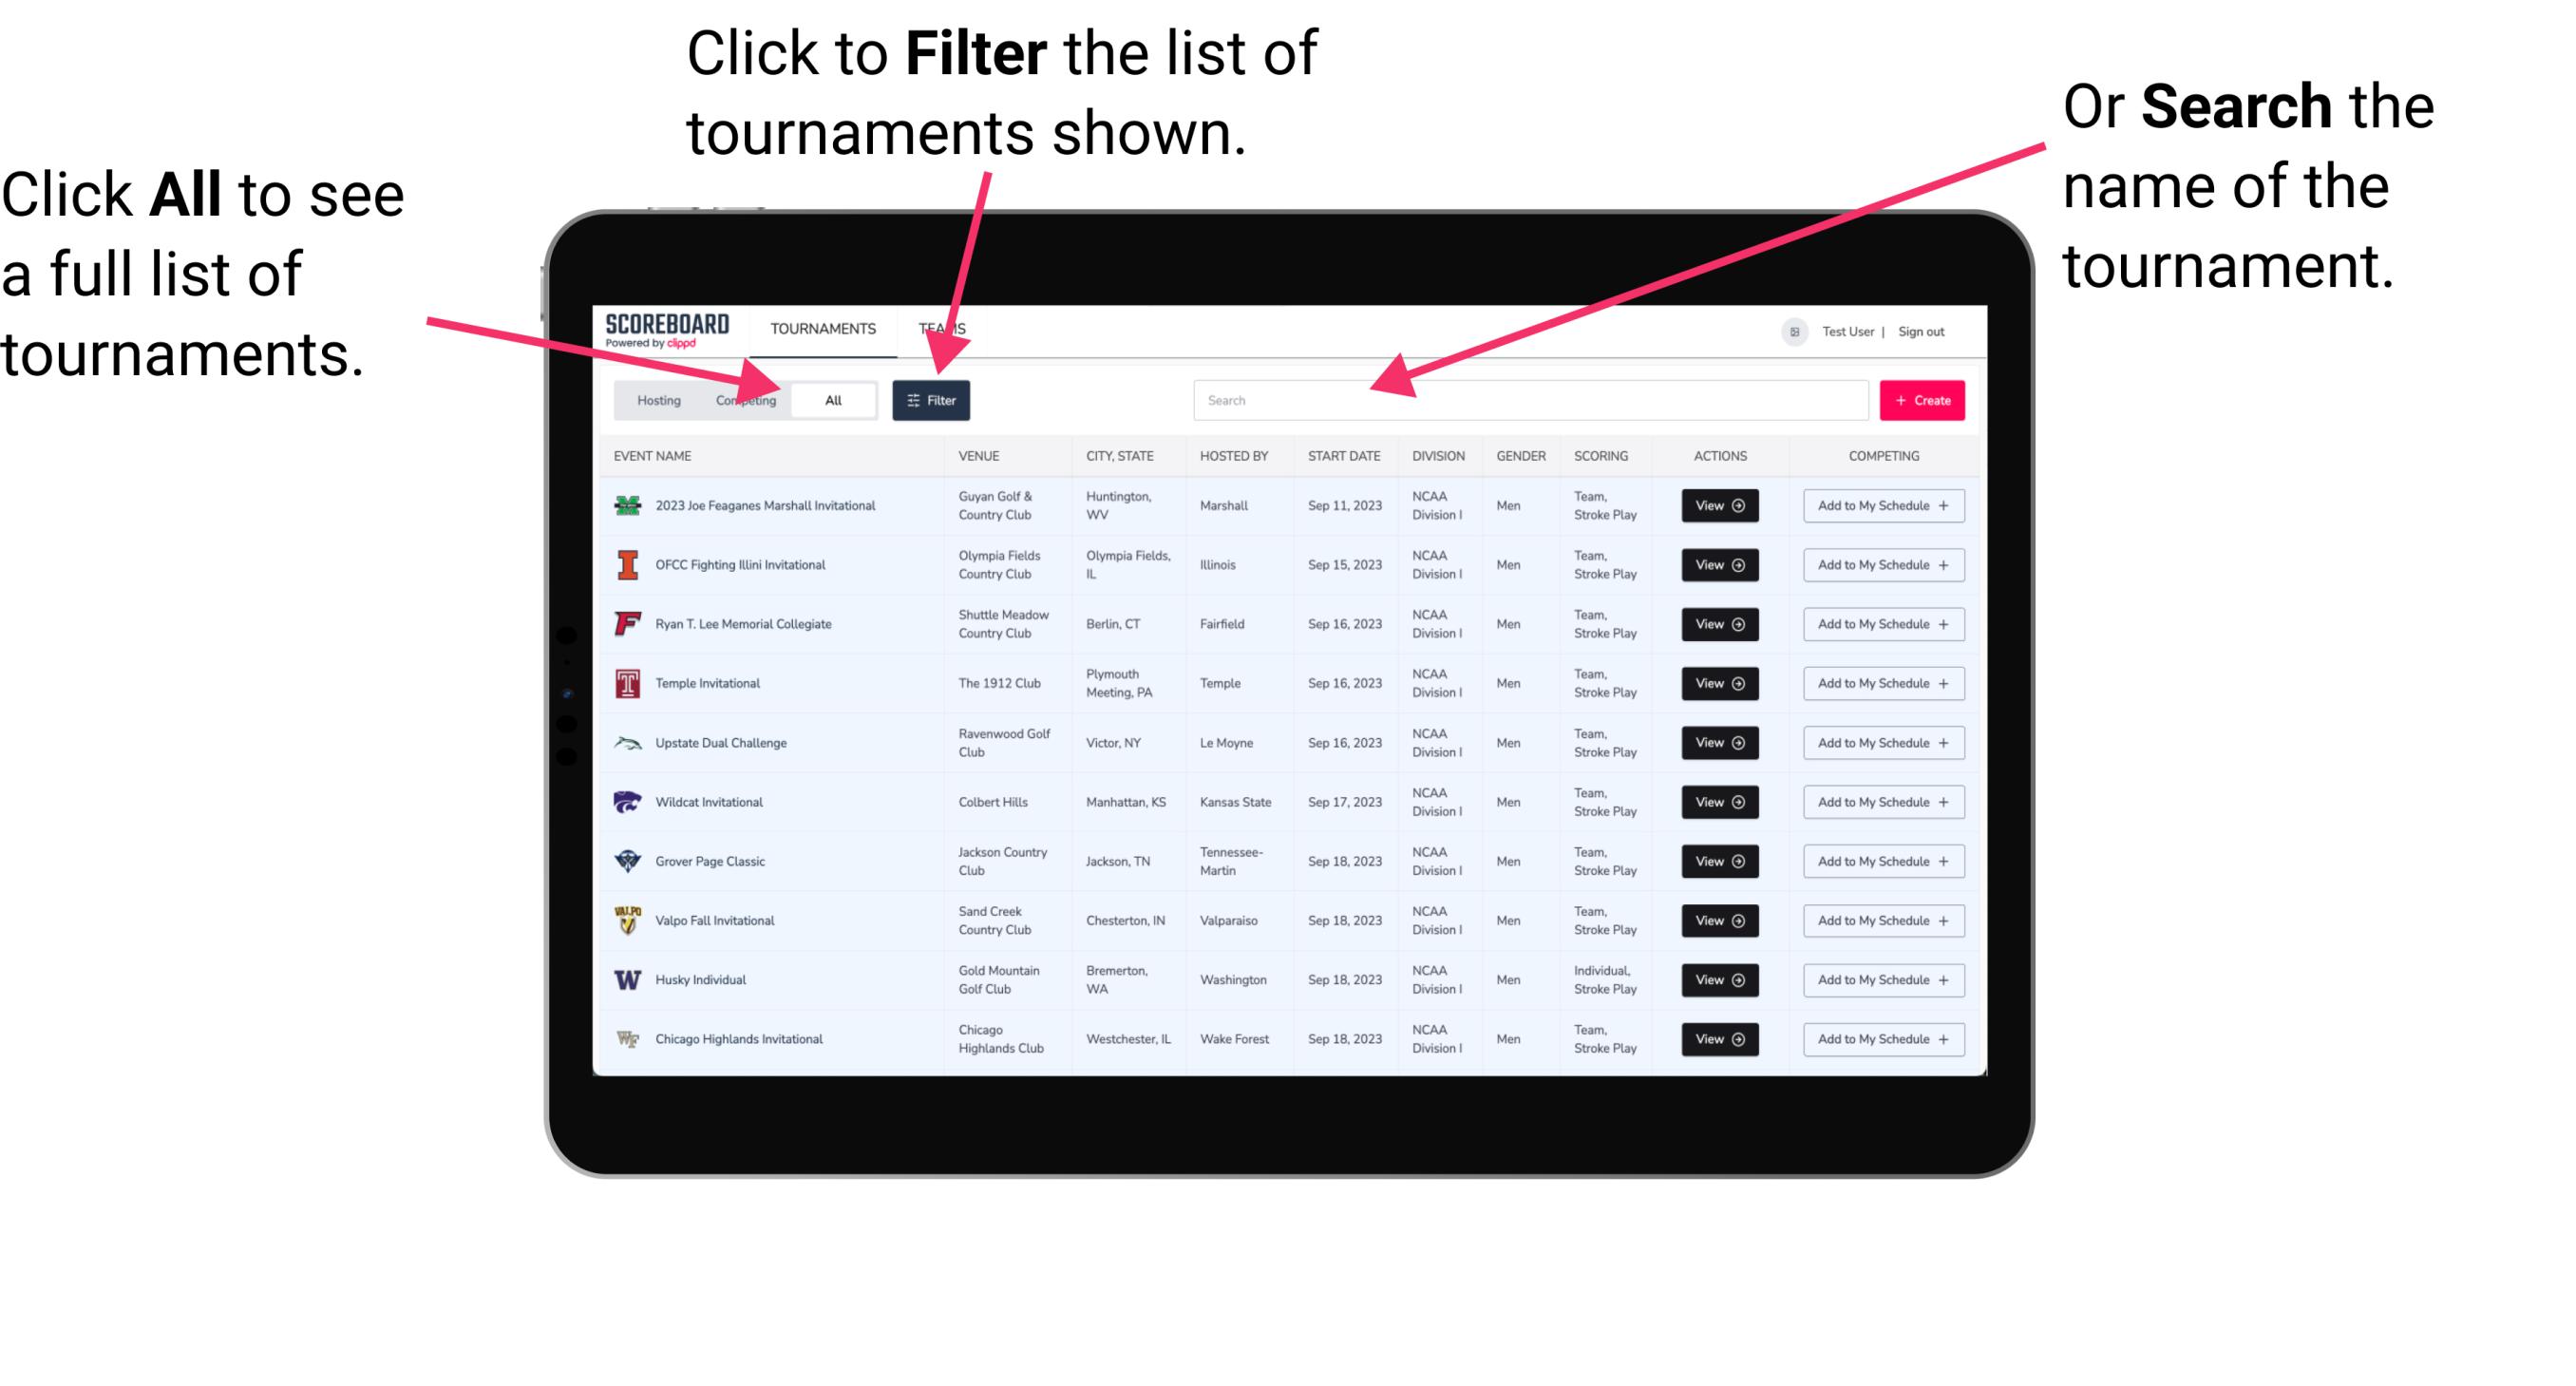Toggle to Hosting tournaments view
2576x1386 pixels.
(x=653, y=399)
